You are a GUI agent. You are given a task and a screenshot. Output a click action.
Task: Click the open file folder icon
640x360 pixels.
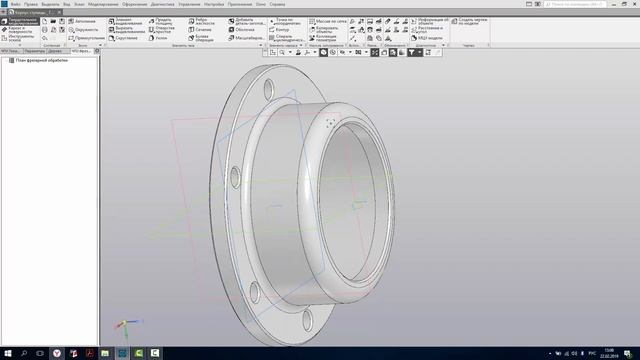53,21
